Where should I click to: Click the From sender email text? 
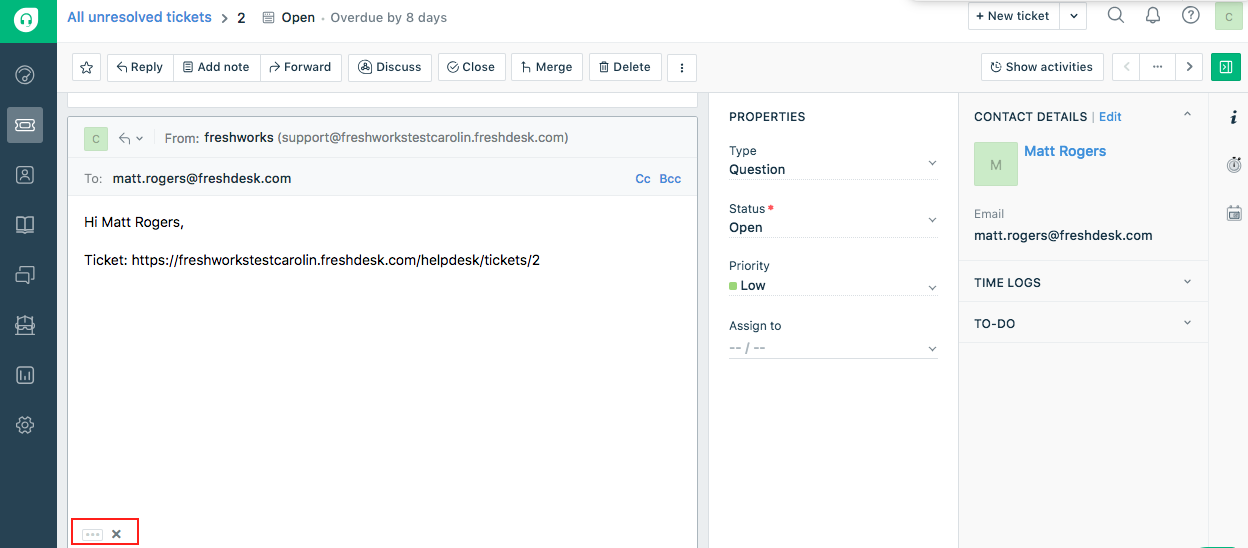[423, 138]
